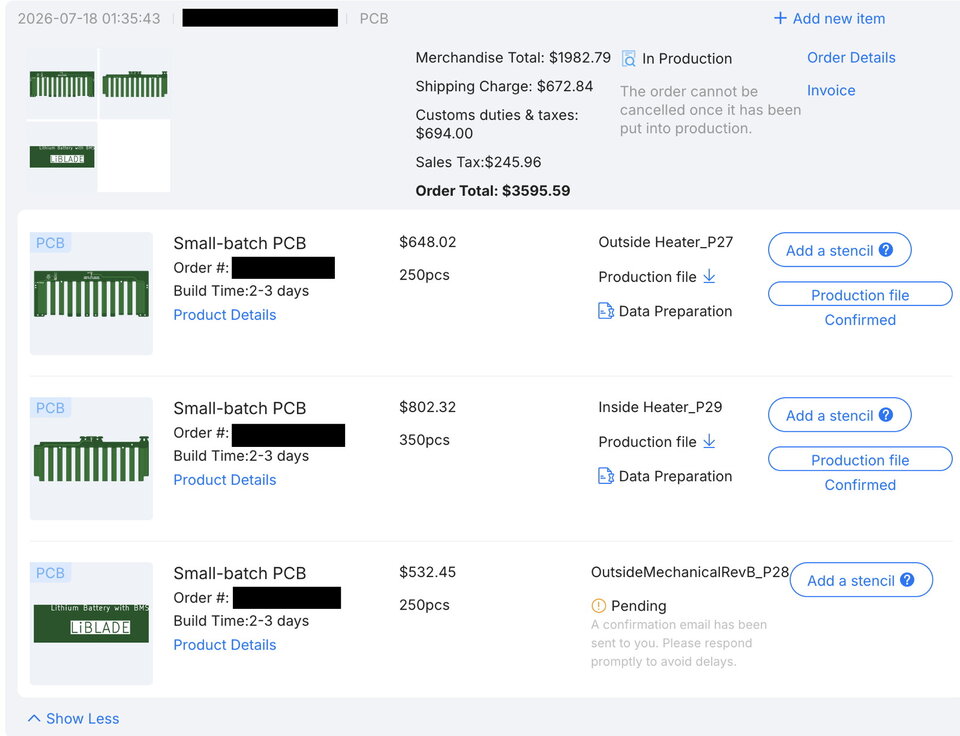
Task: Open Product Details for $802.32 PCB
Action: coord(225,479)
